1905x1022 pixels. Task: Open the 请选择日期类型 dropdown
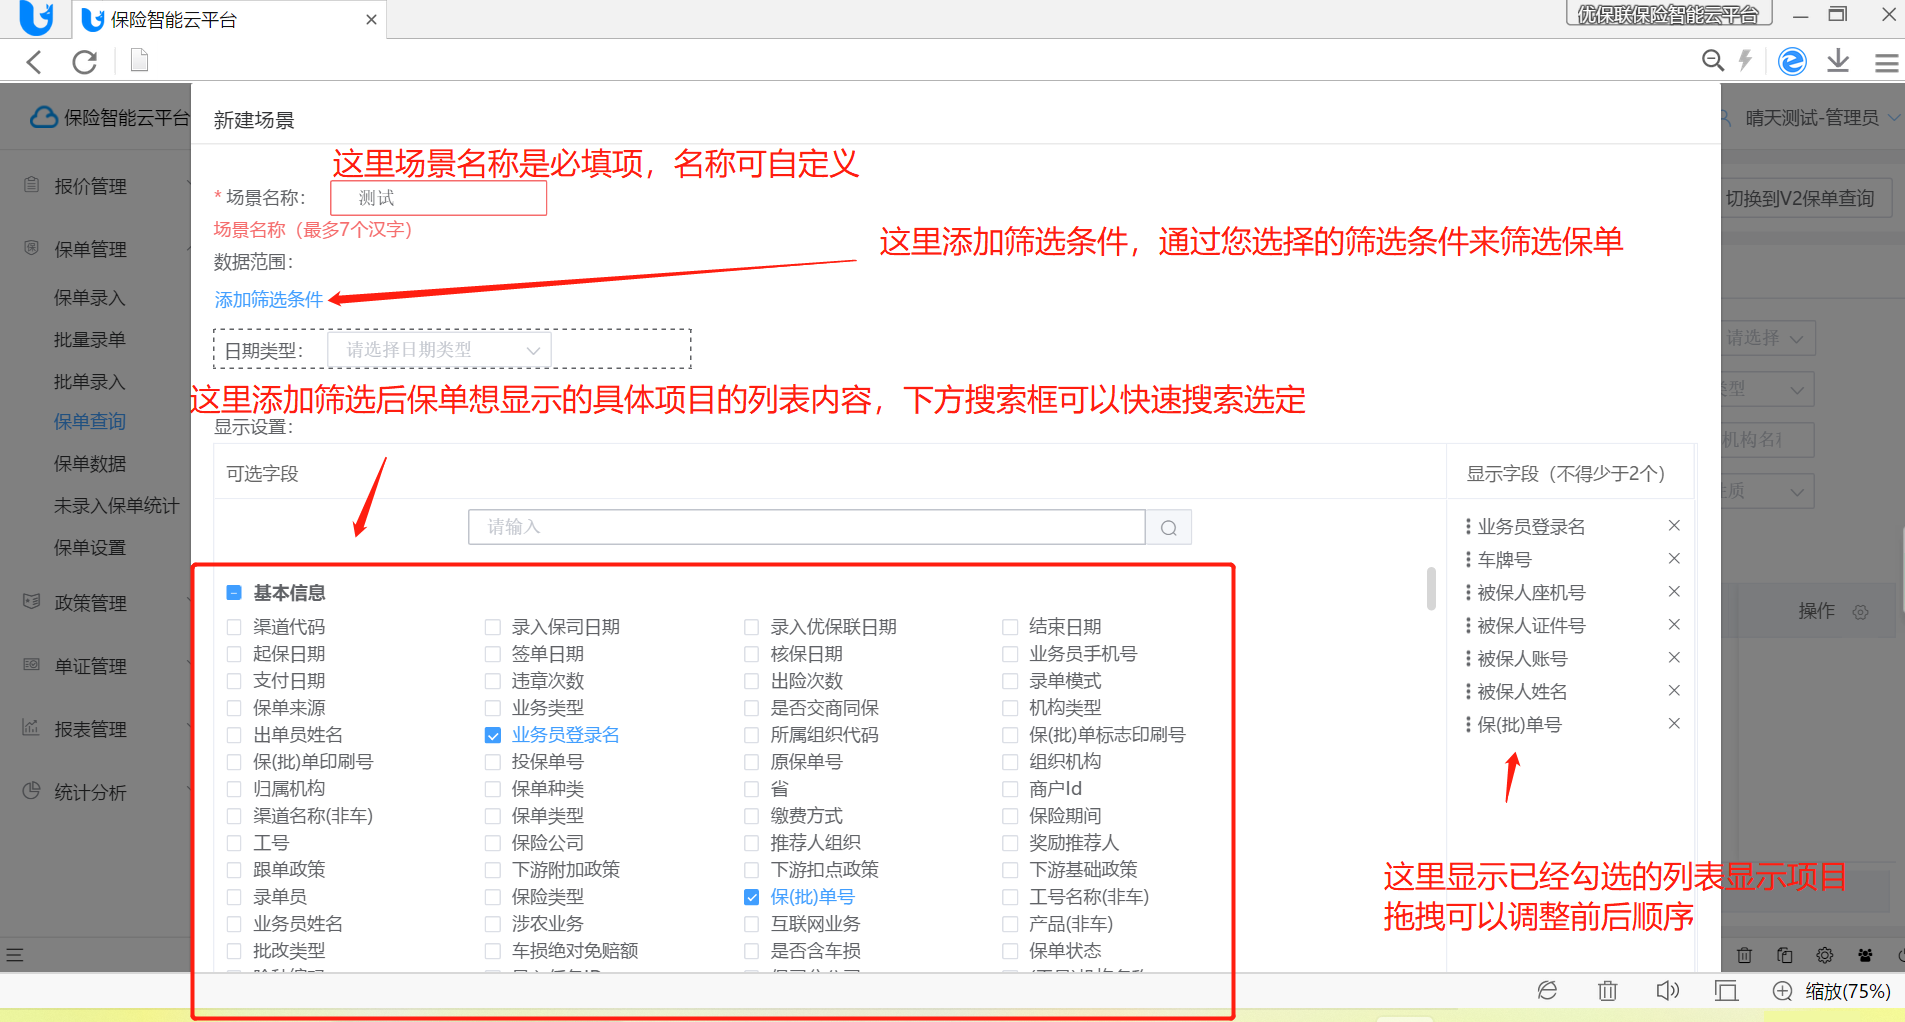point(440,350)
